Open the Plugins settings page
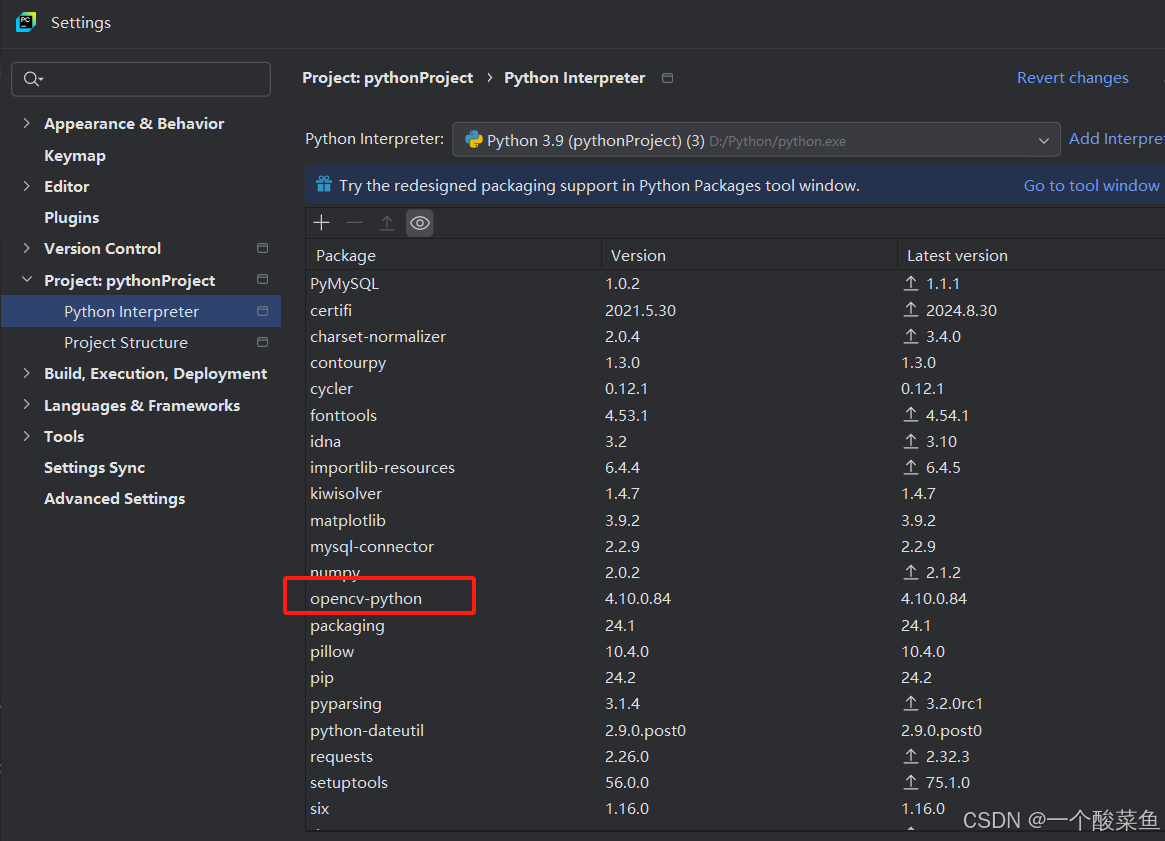 [x=71, y=218]
